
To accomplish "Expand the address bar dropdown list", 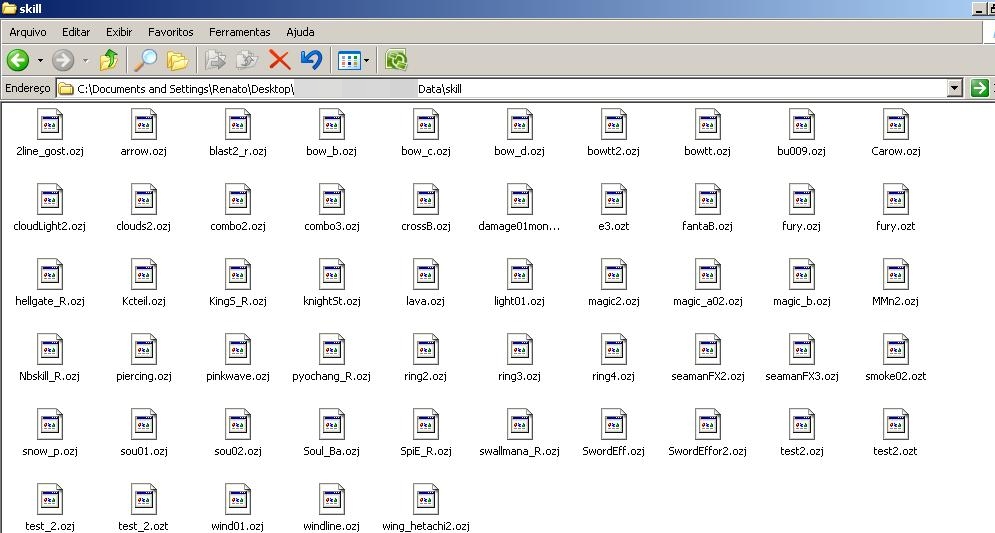I will (954, 89).
